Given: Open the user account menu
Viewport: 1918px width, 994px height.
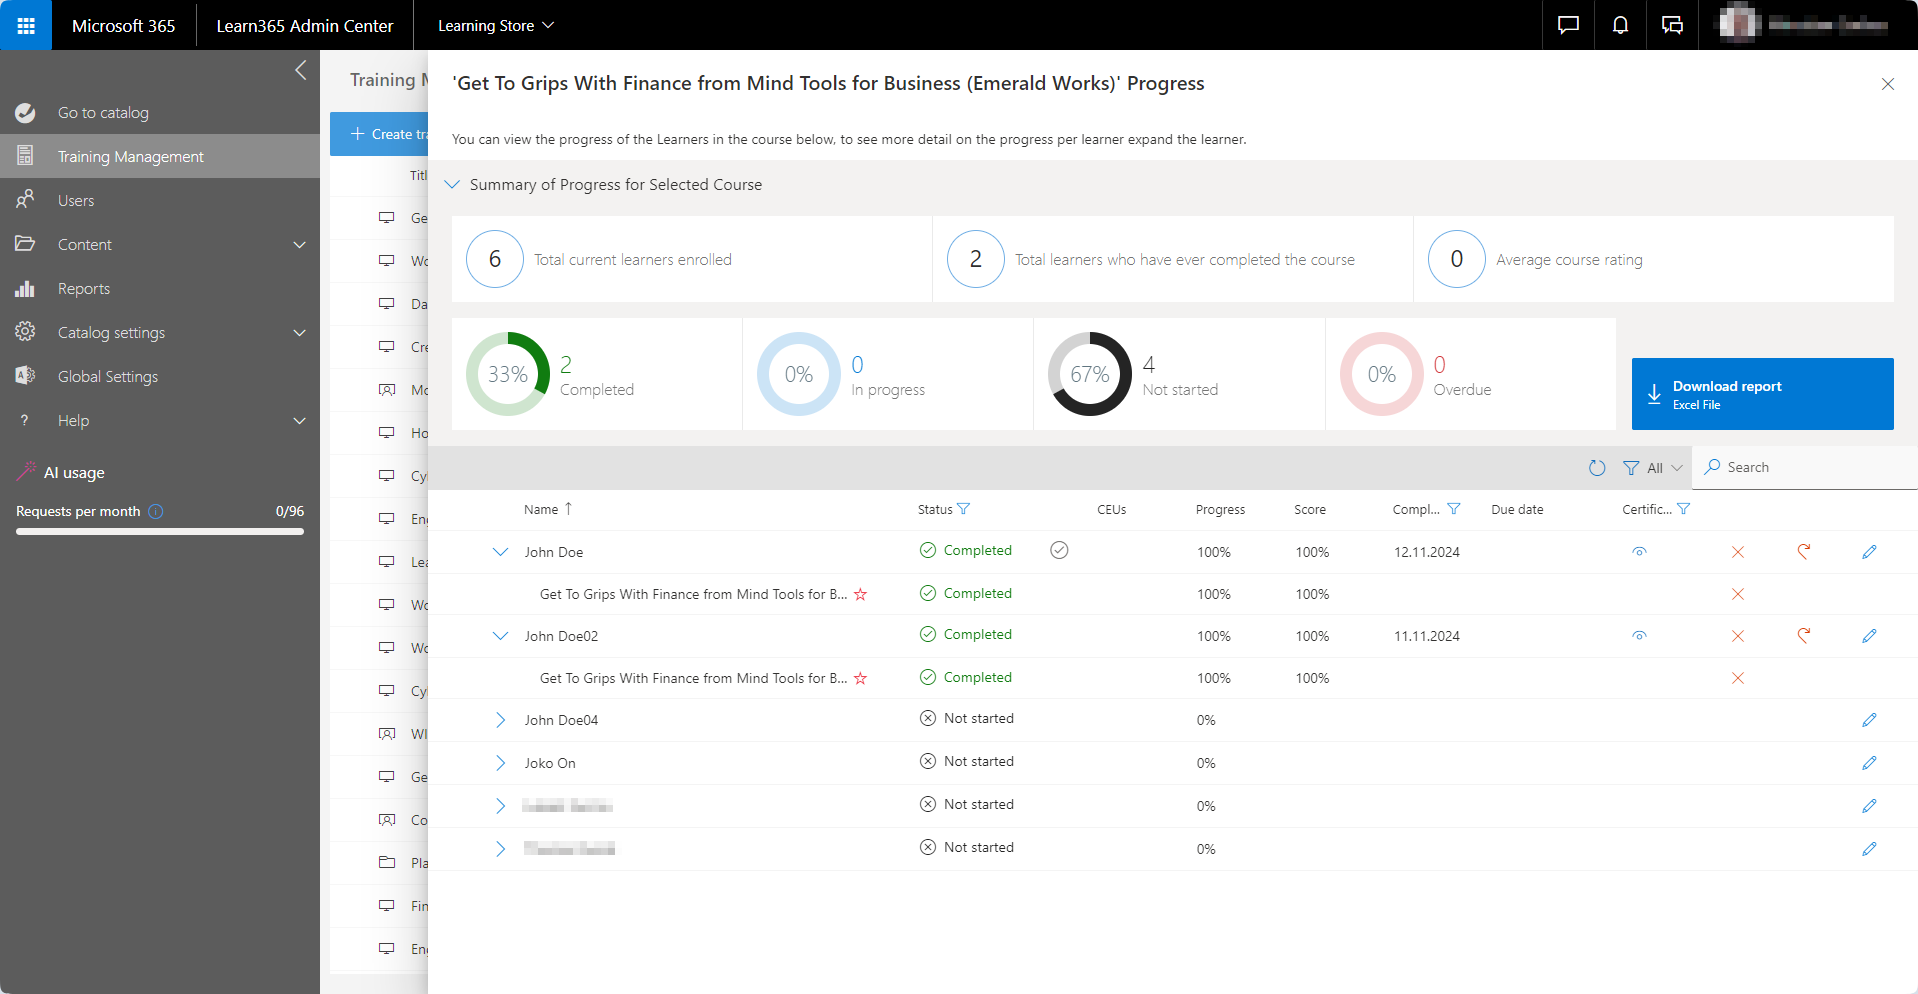Looking at the screenshot, I should click(x=1808, y=25).
